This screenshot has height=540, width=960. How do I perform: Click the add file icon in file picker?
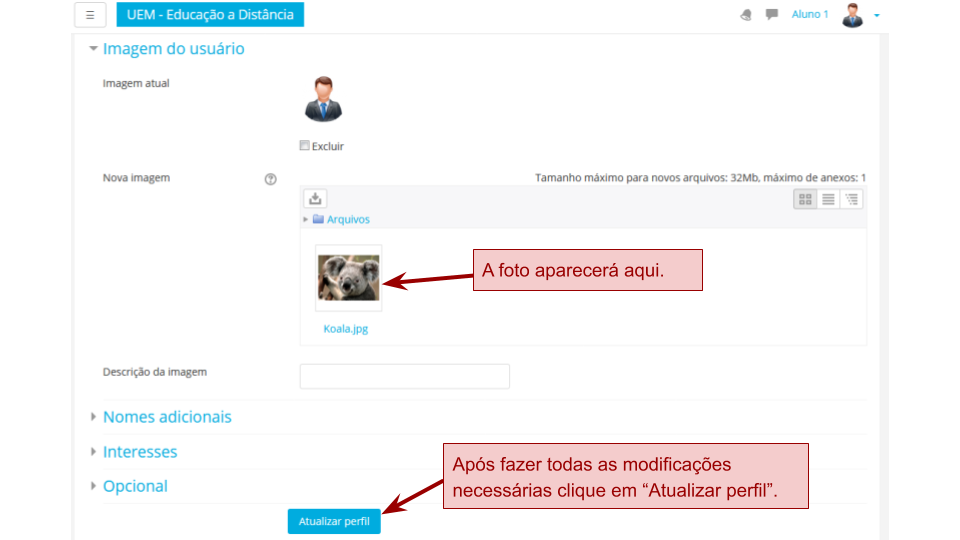coord(315,199)
